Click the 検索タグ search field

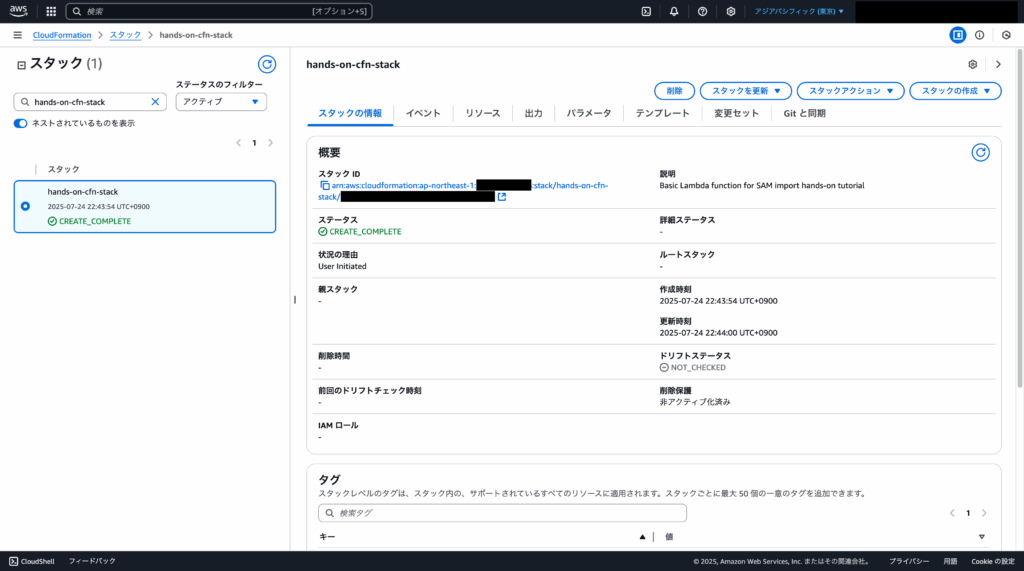tap(502, 513)
